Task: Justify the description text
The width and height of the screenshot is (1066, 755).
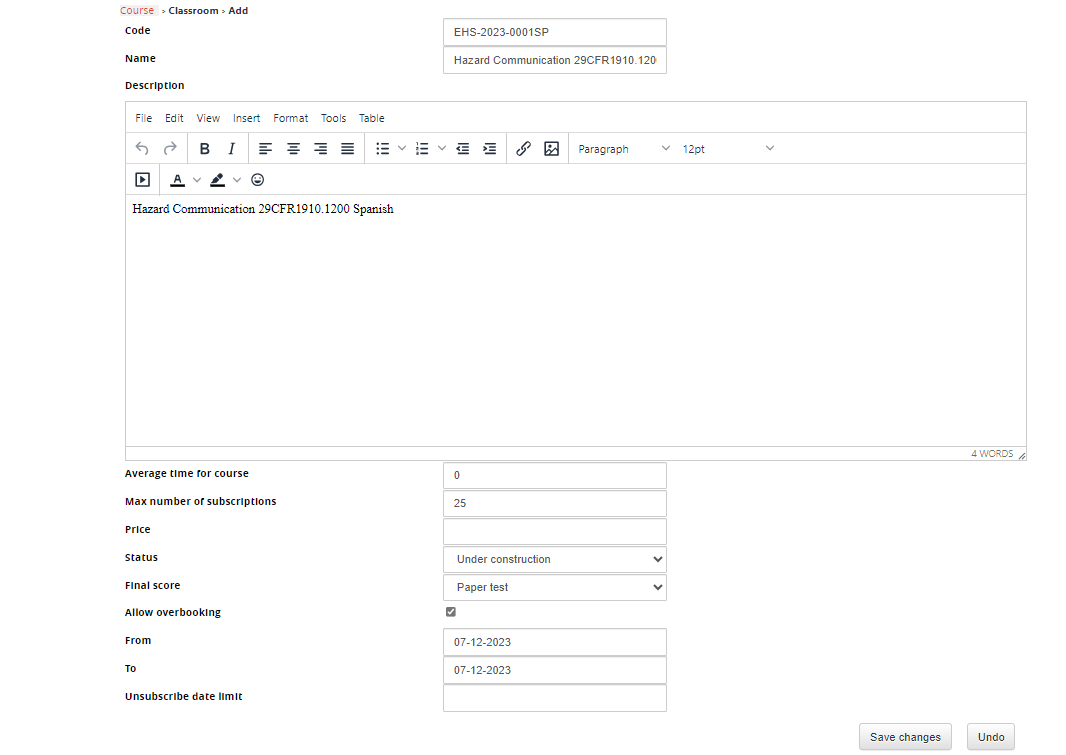Action: tap(347, 149)
